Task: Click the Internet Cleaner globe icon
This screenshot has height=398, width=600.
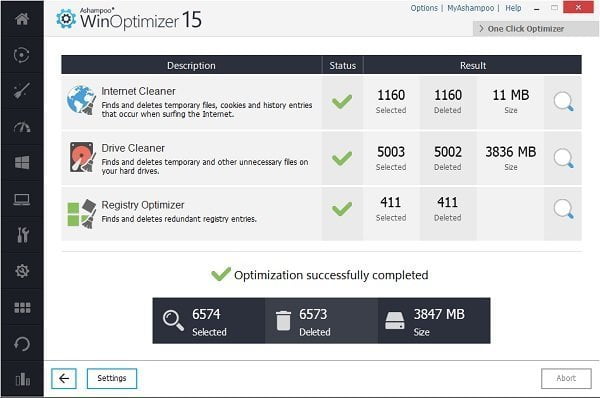Action: pos(81,100)
